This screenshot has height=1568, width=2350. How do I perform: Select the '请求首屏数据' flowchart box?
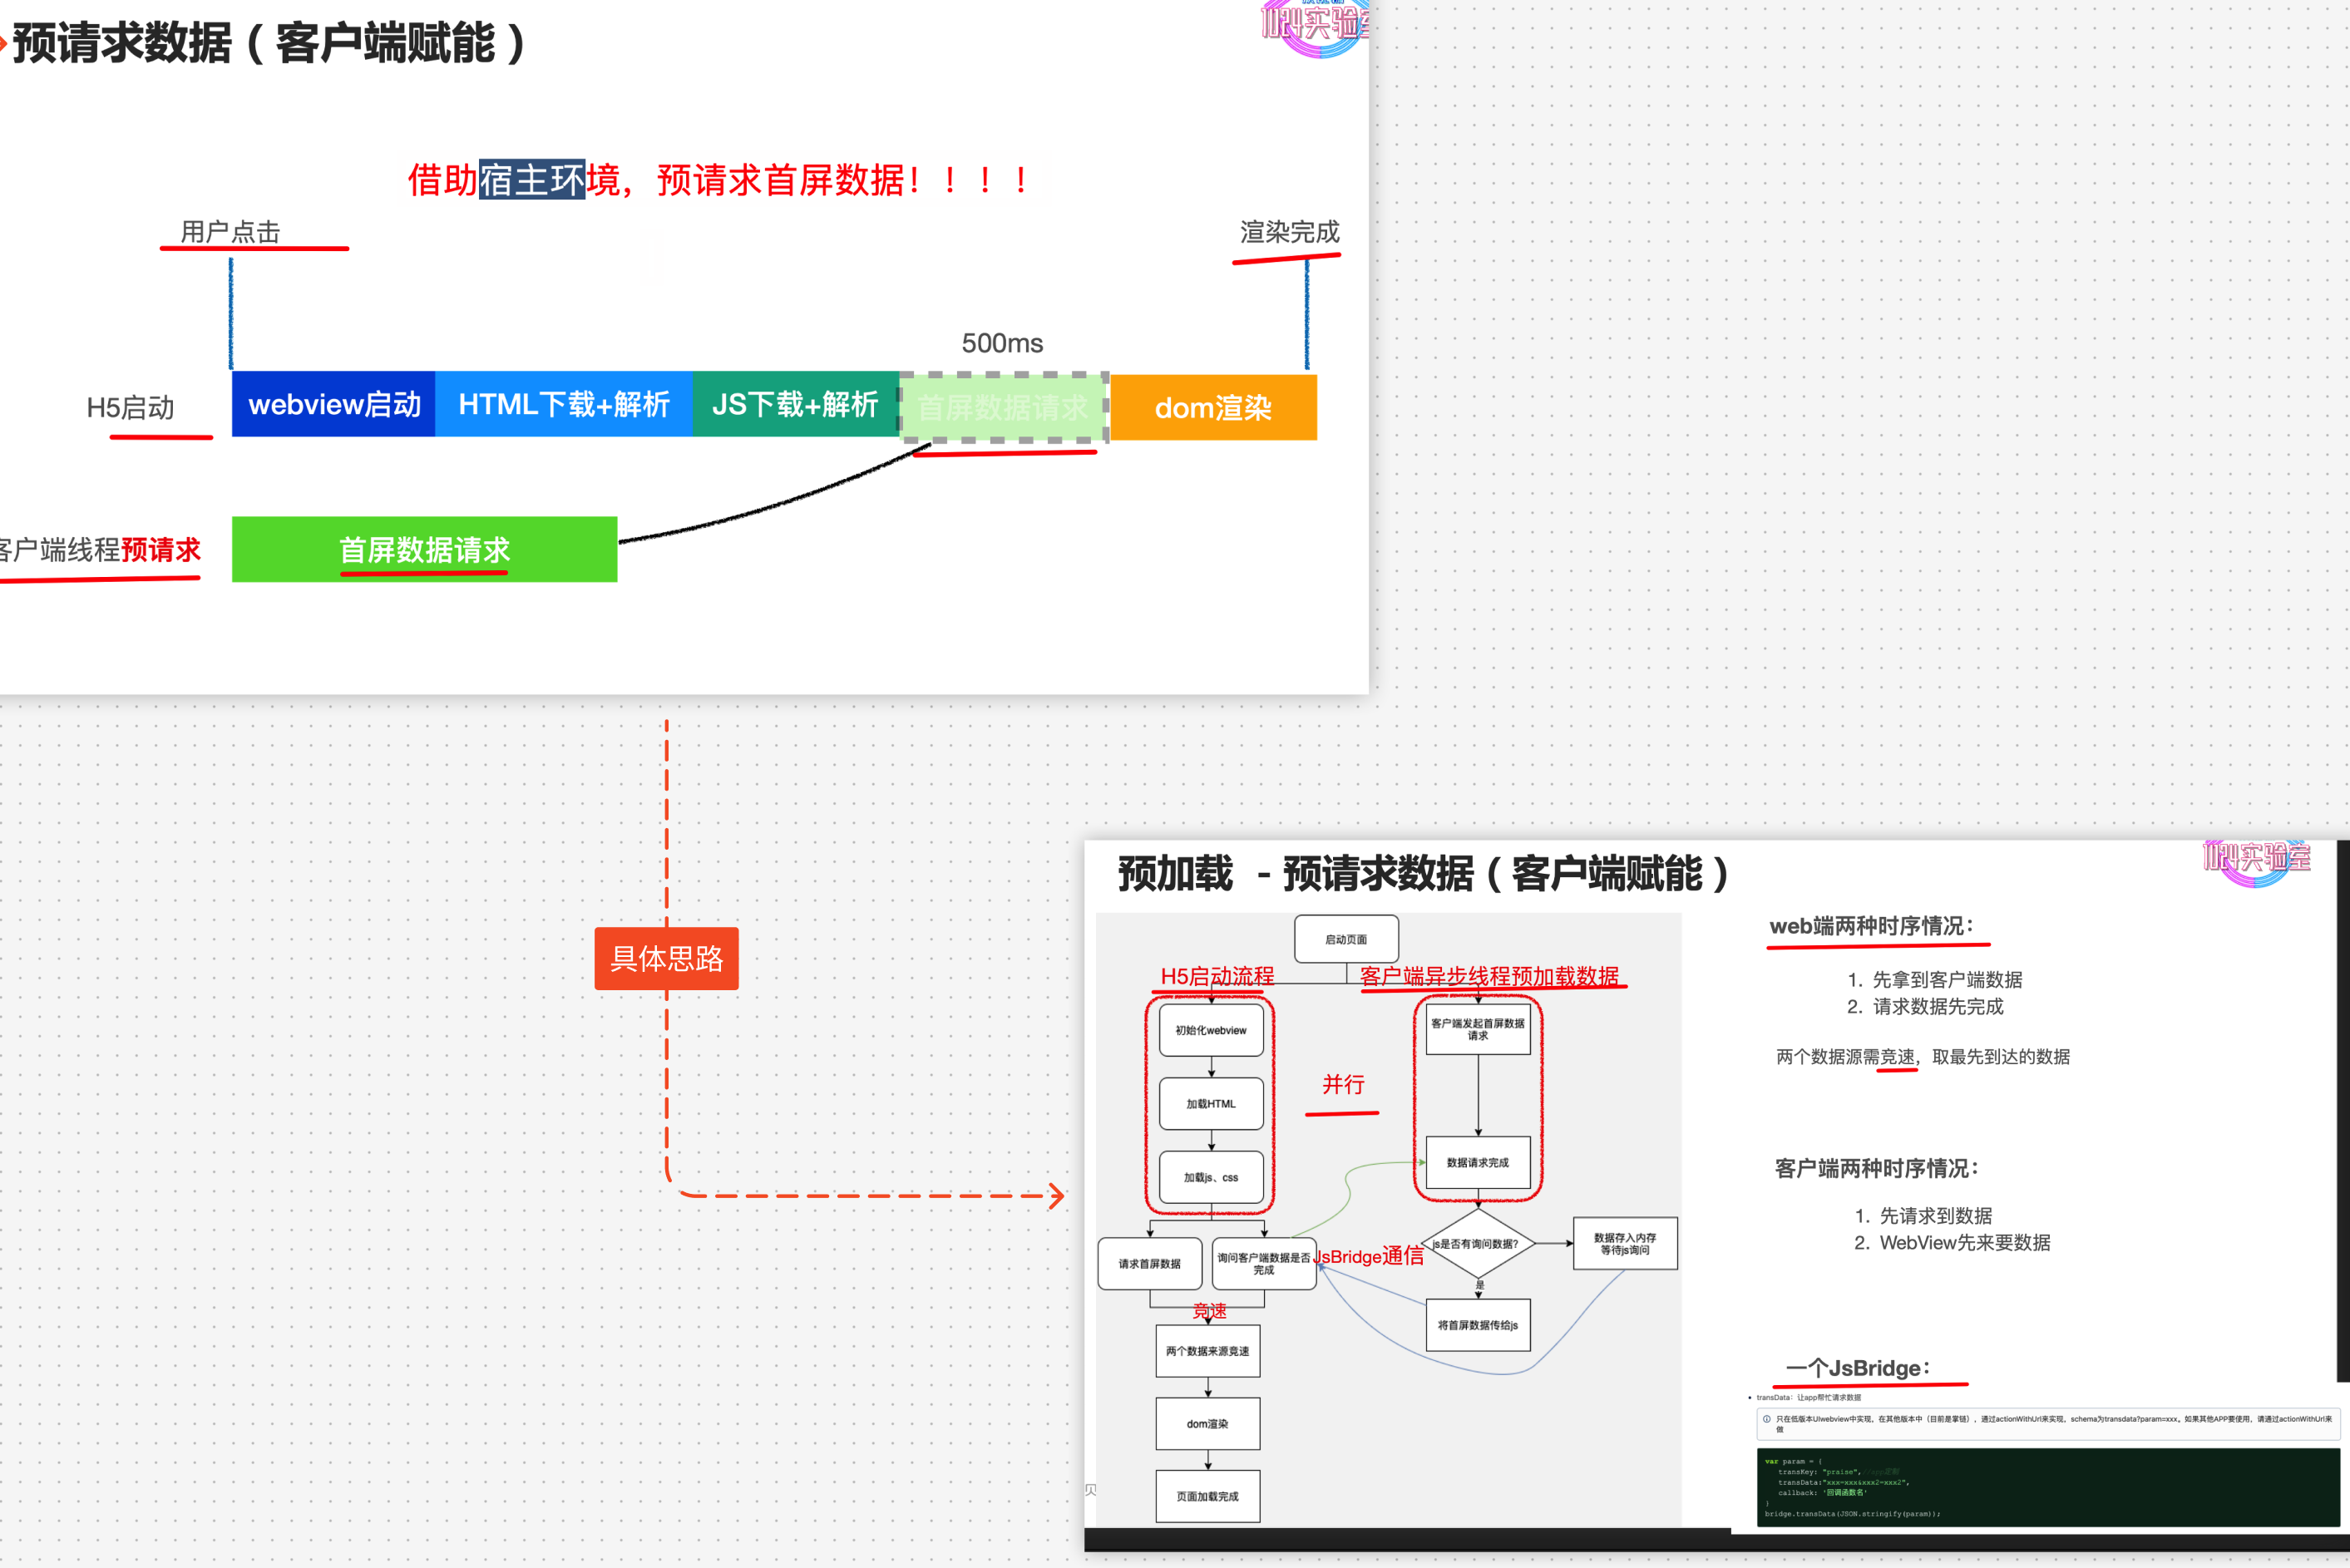(x=1150, y=1264)
